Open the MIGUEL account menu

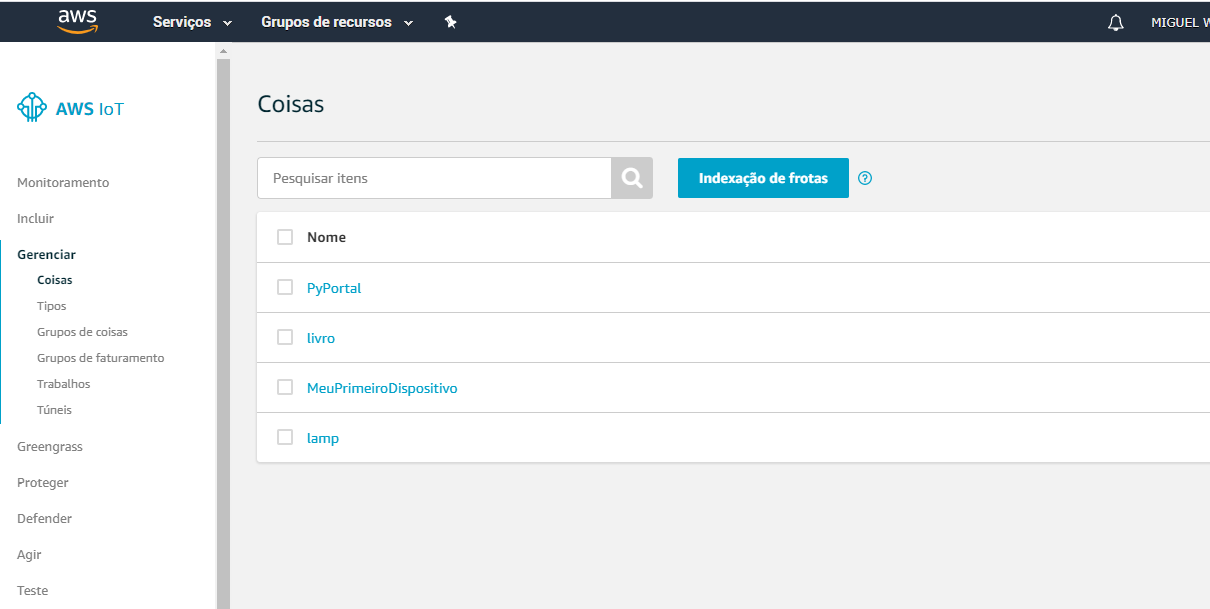pos(1180,22)
